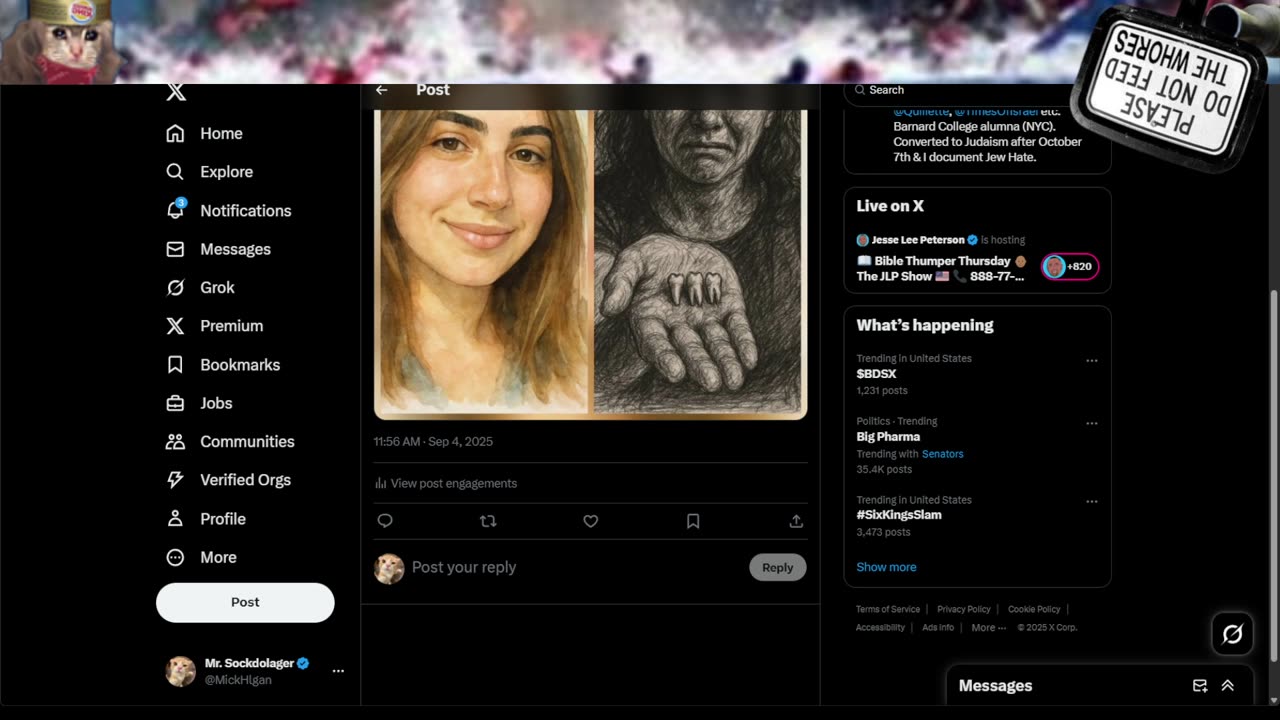Click the Verified Orgs lightning icon
This screenshot has width=1280, height=720.
coord(175,480)
